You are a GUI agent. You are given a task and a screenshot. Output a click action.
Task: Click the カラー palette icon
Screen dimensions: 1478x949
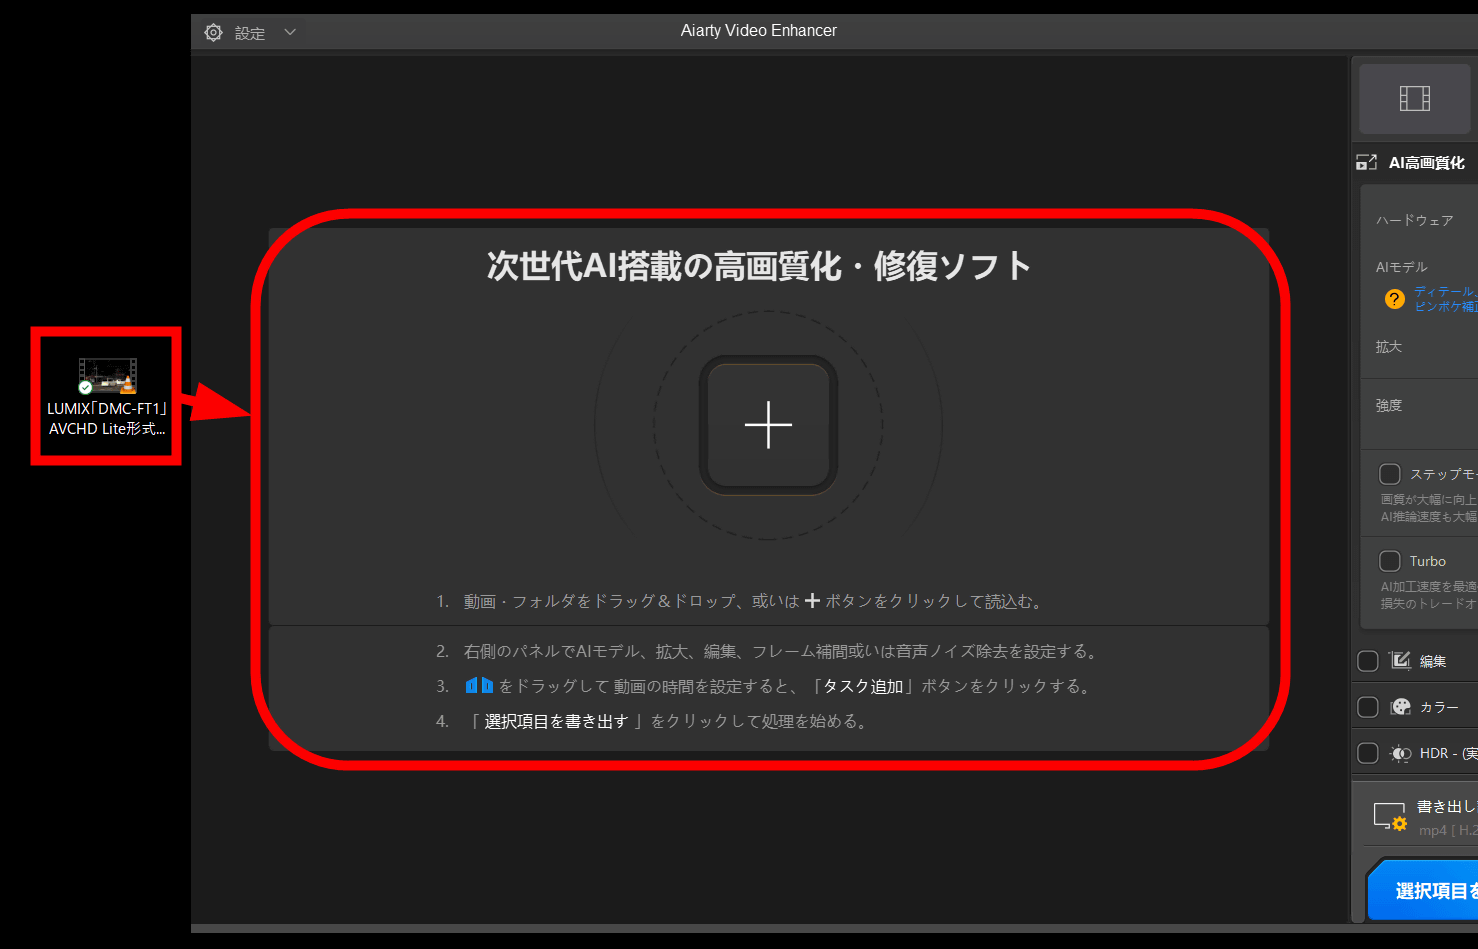coord(1400,707)
